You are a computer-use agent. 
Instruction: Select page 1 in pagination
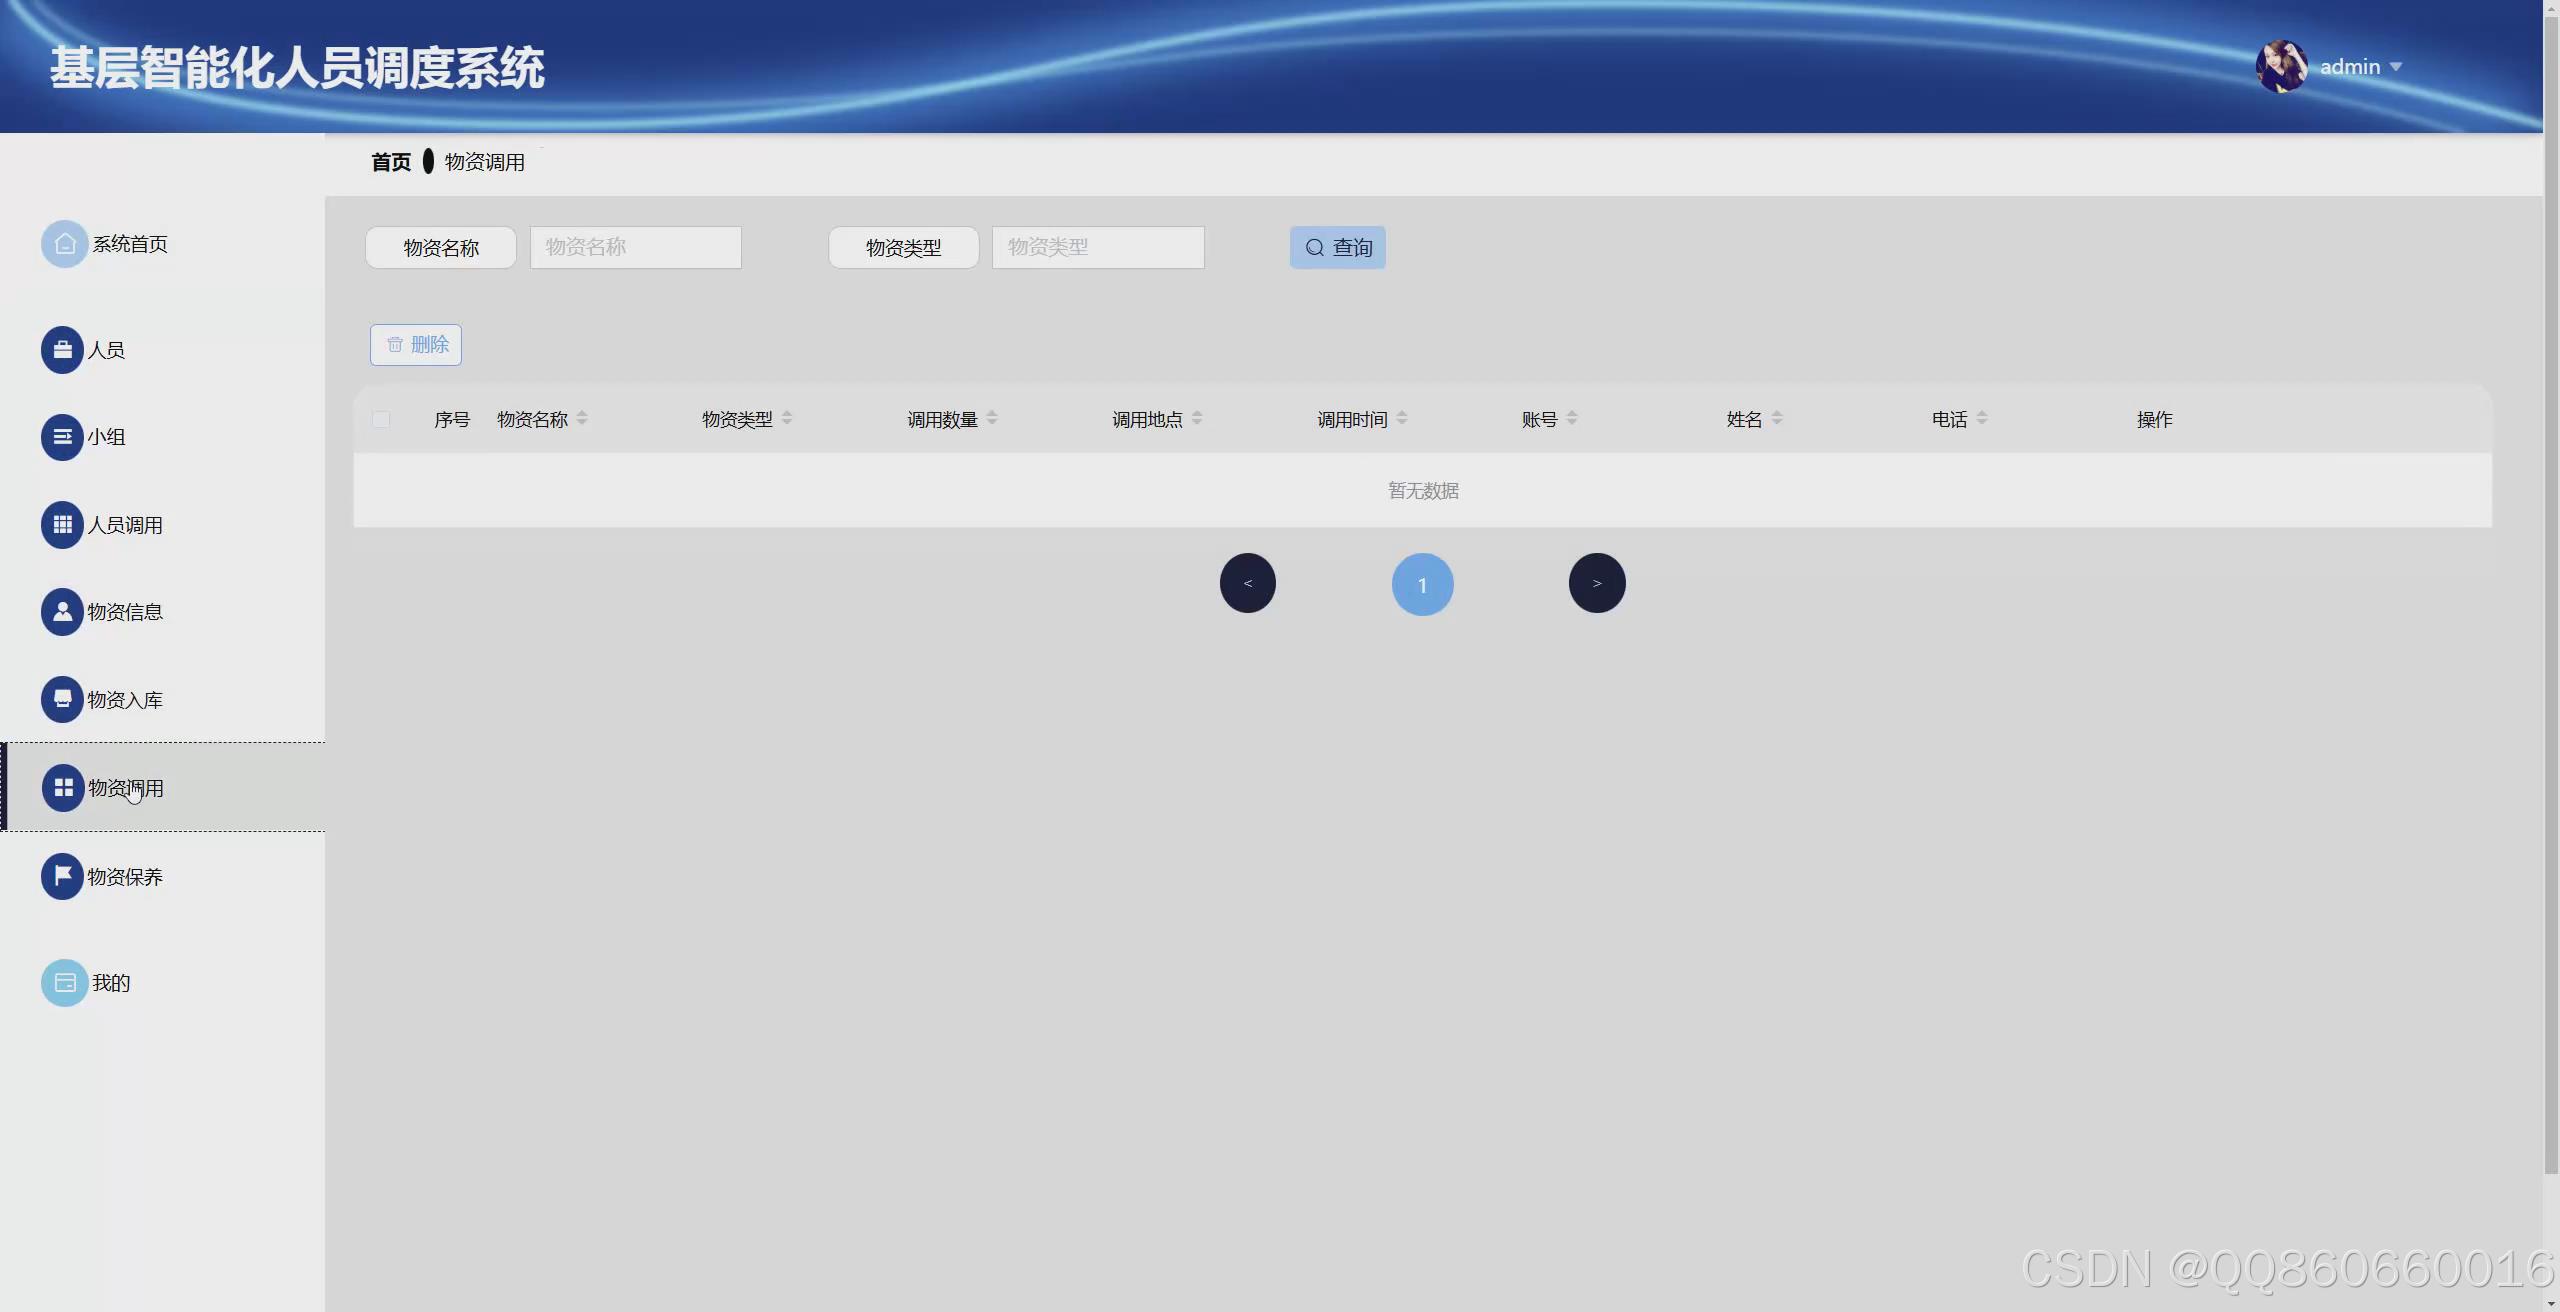(x=1423, y=584)
